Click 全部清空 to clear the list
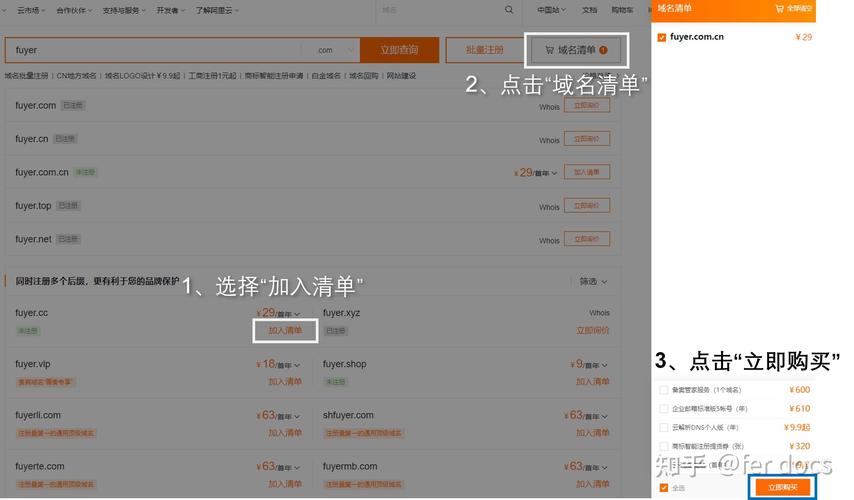Image resolution: width=854 pixels, height=500 pixels. [798, 9]
